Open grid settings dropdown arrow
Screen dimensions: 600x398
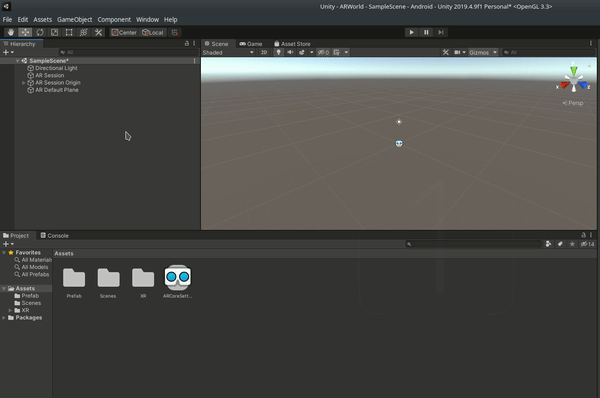coord(346,52)
